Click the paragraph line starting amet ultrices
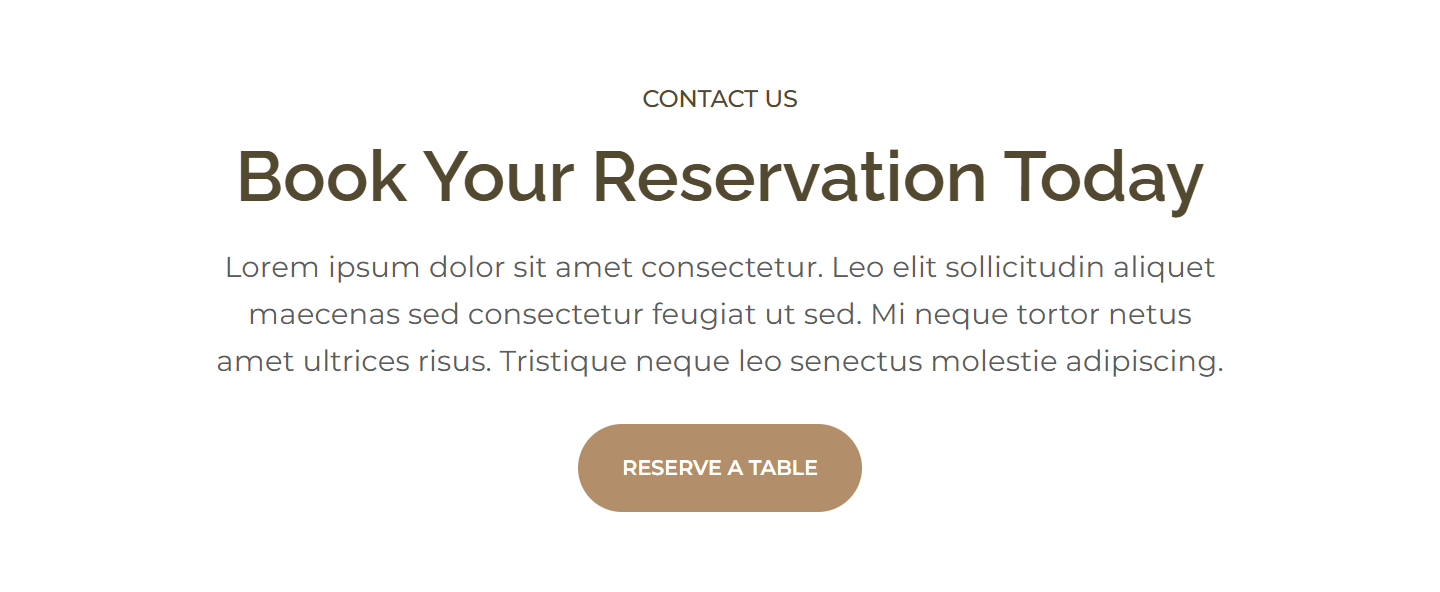 720,361
